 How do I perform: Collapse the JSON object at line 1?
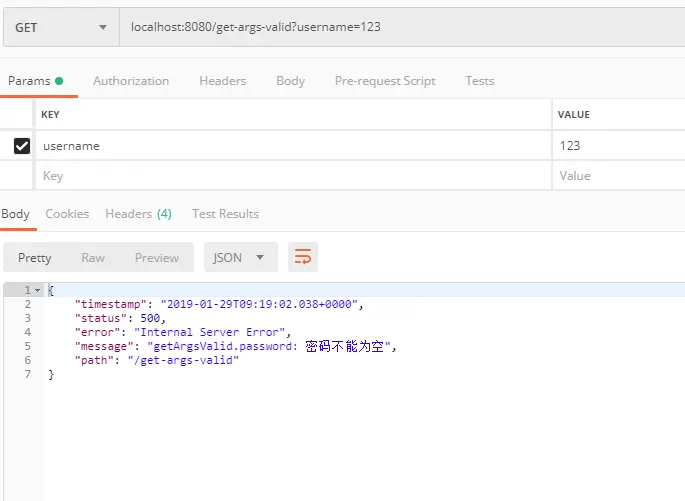click(x=38, y=290)
